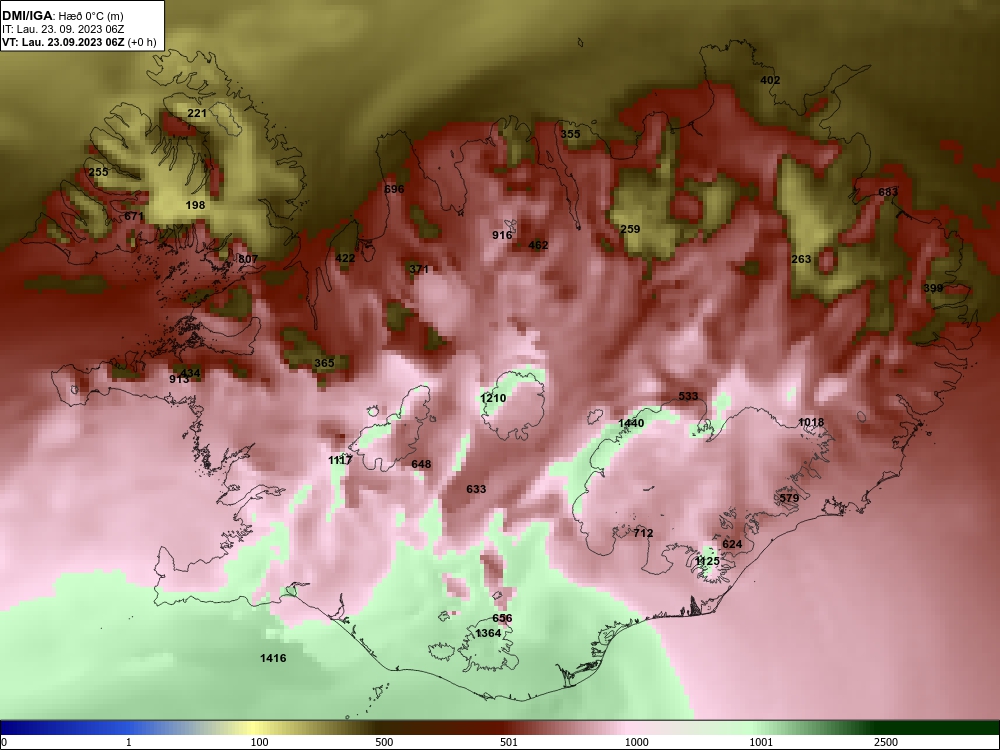Pick the 1018 value
The image size is (1000, 750).
click(811, 422)
